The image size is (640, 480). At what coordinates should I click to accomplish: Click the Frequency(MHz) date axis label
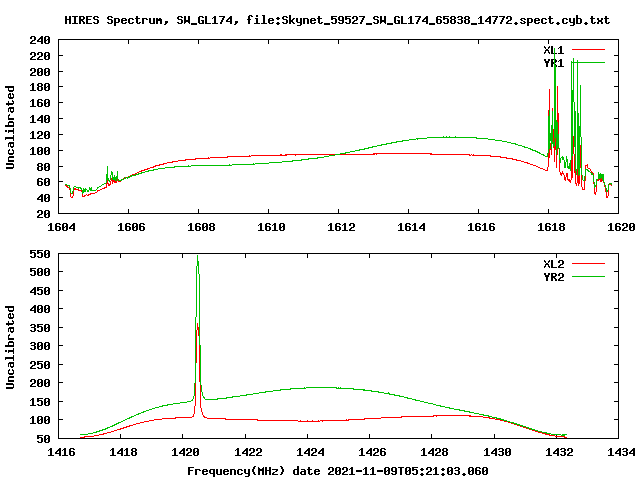(x=338, y=471)
